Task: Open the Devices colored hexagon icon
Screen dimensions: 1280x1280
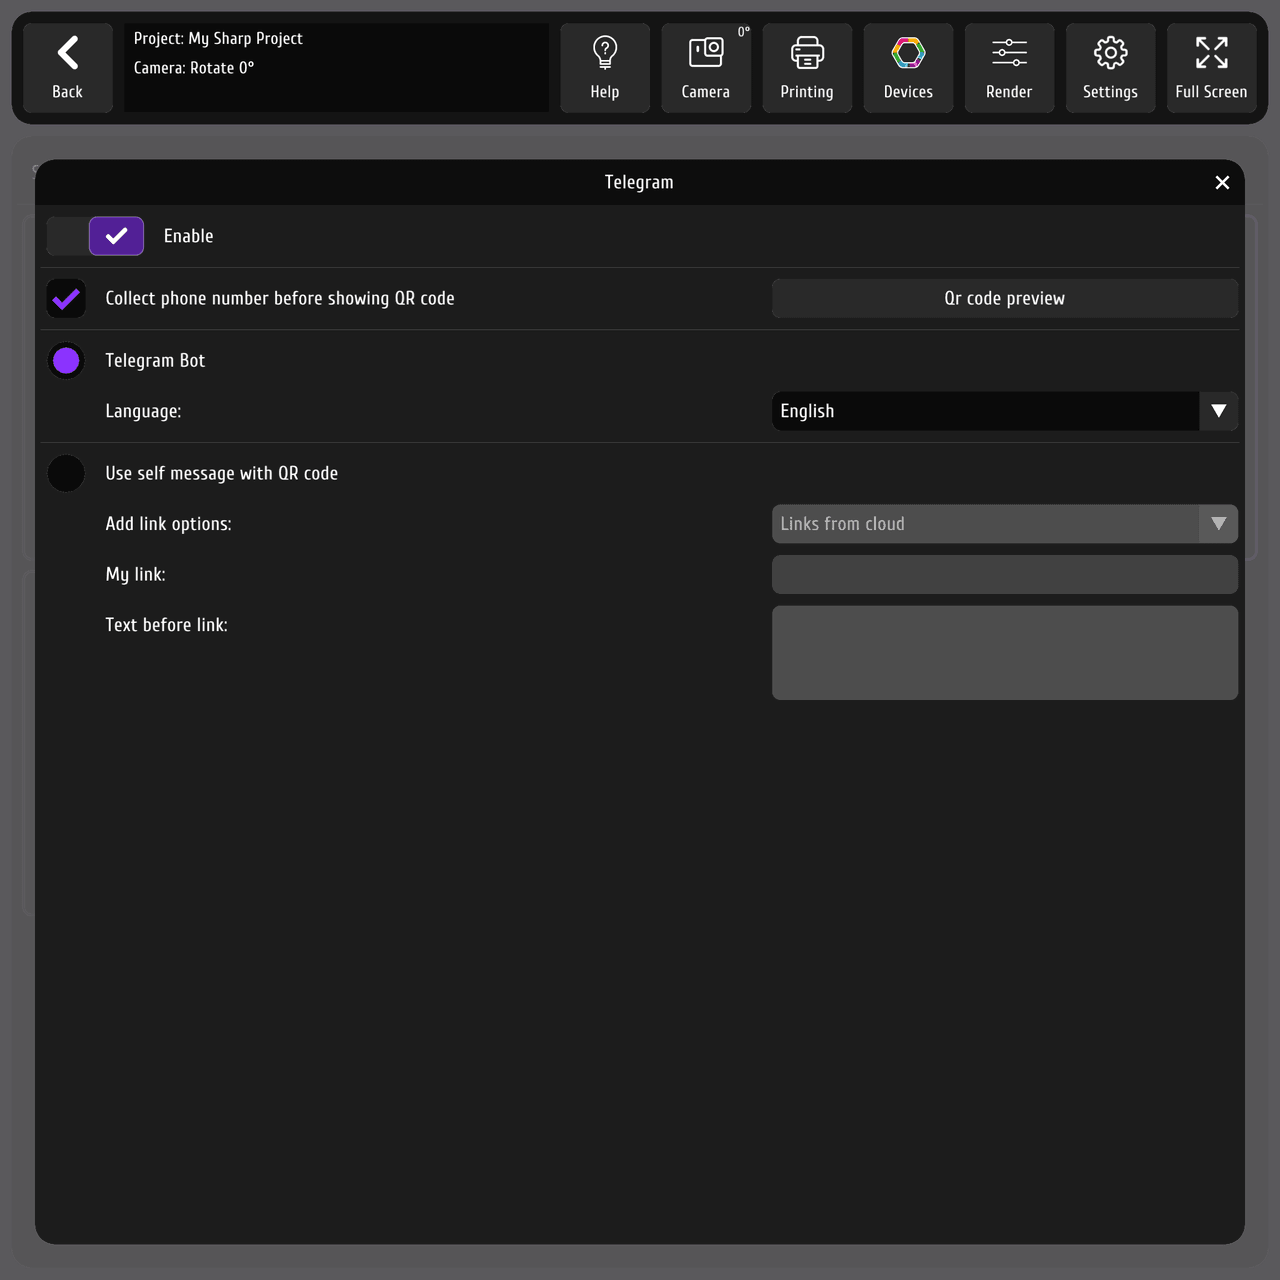Action: tap(908, 68)
